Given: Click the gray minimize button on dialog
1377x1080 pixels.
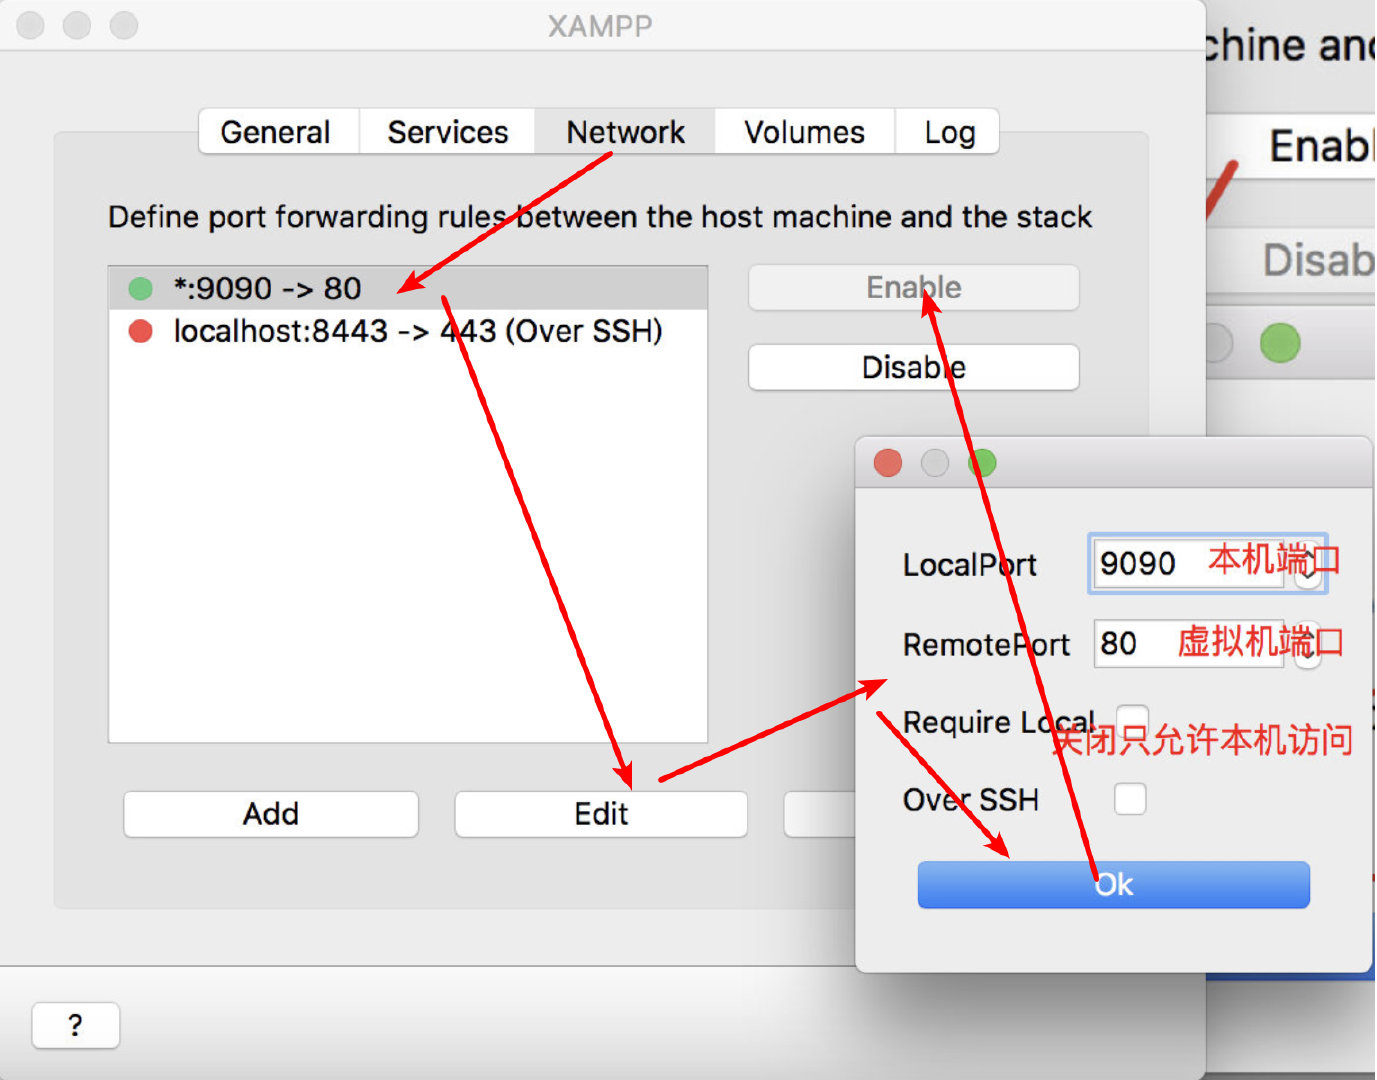Looking at the screenshot, I should coord(935,463).
